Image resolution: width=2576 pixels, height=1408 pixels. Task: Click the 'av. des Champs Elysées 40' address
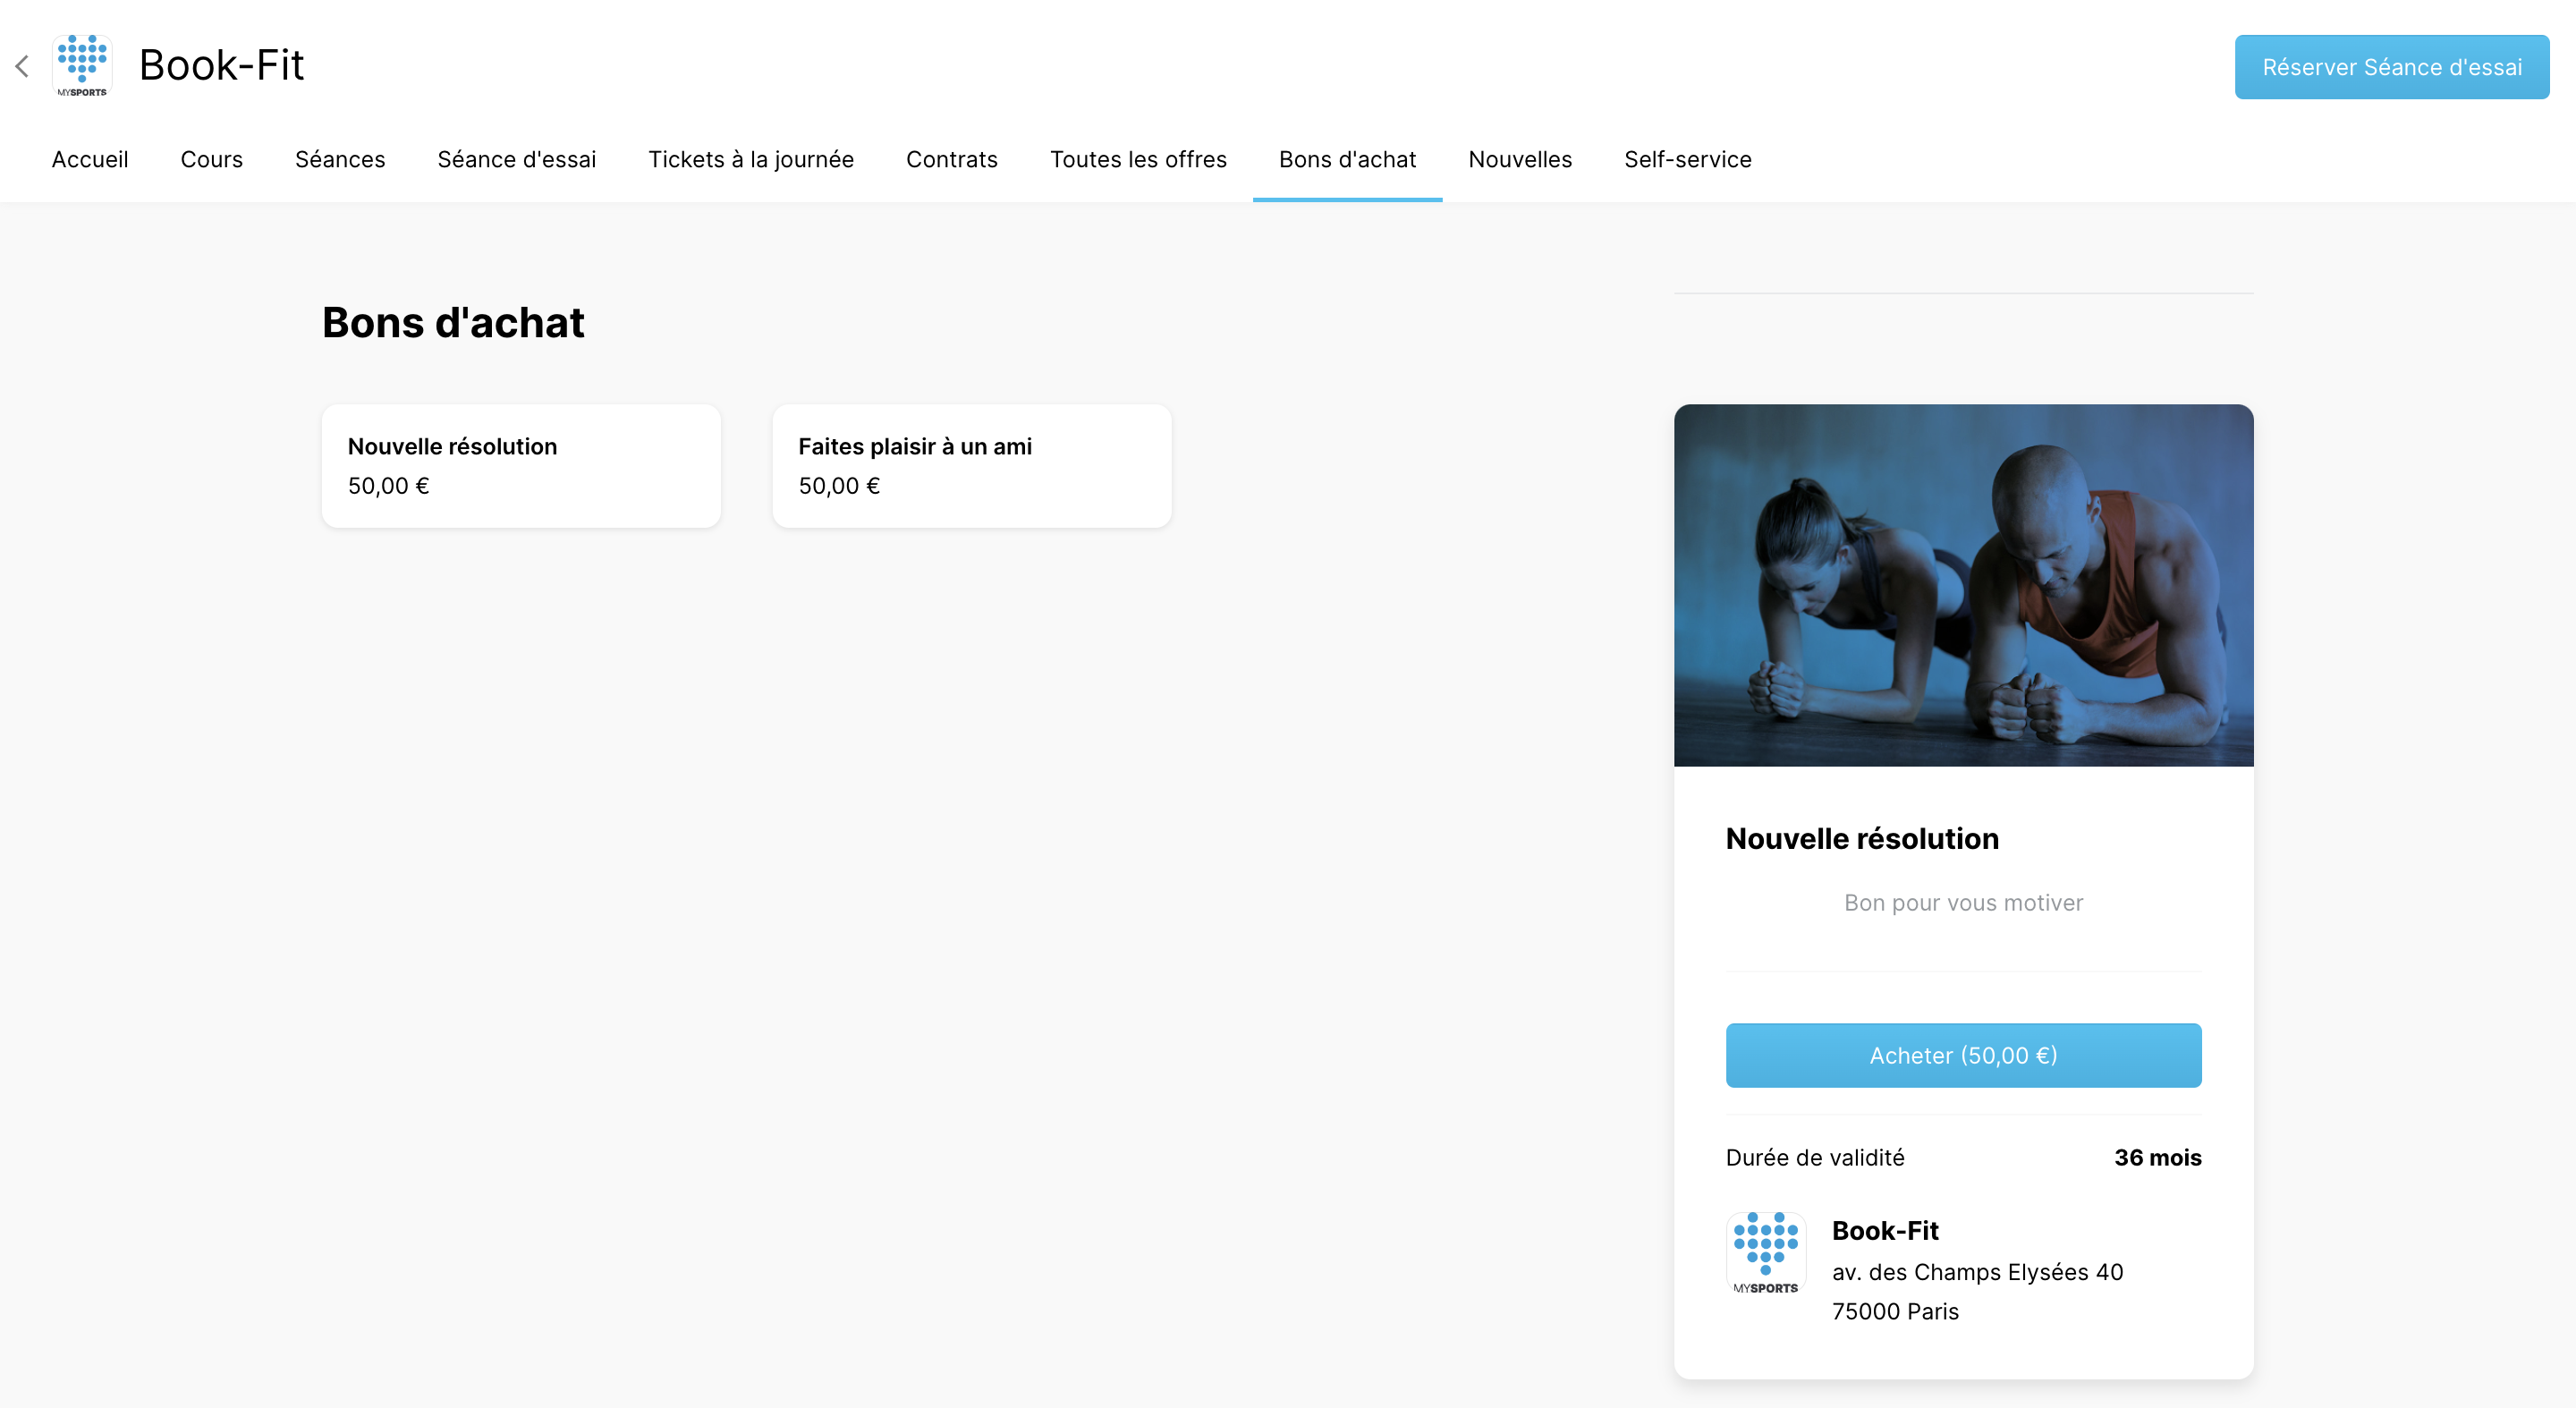1977,1272
